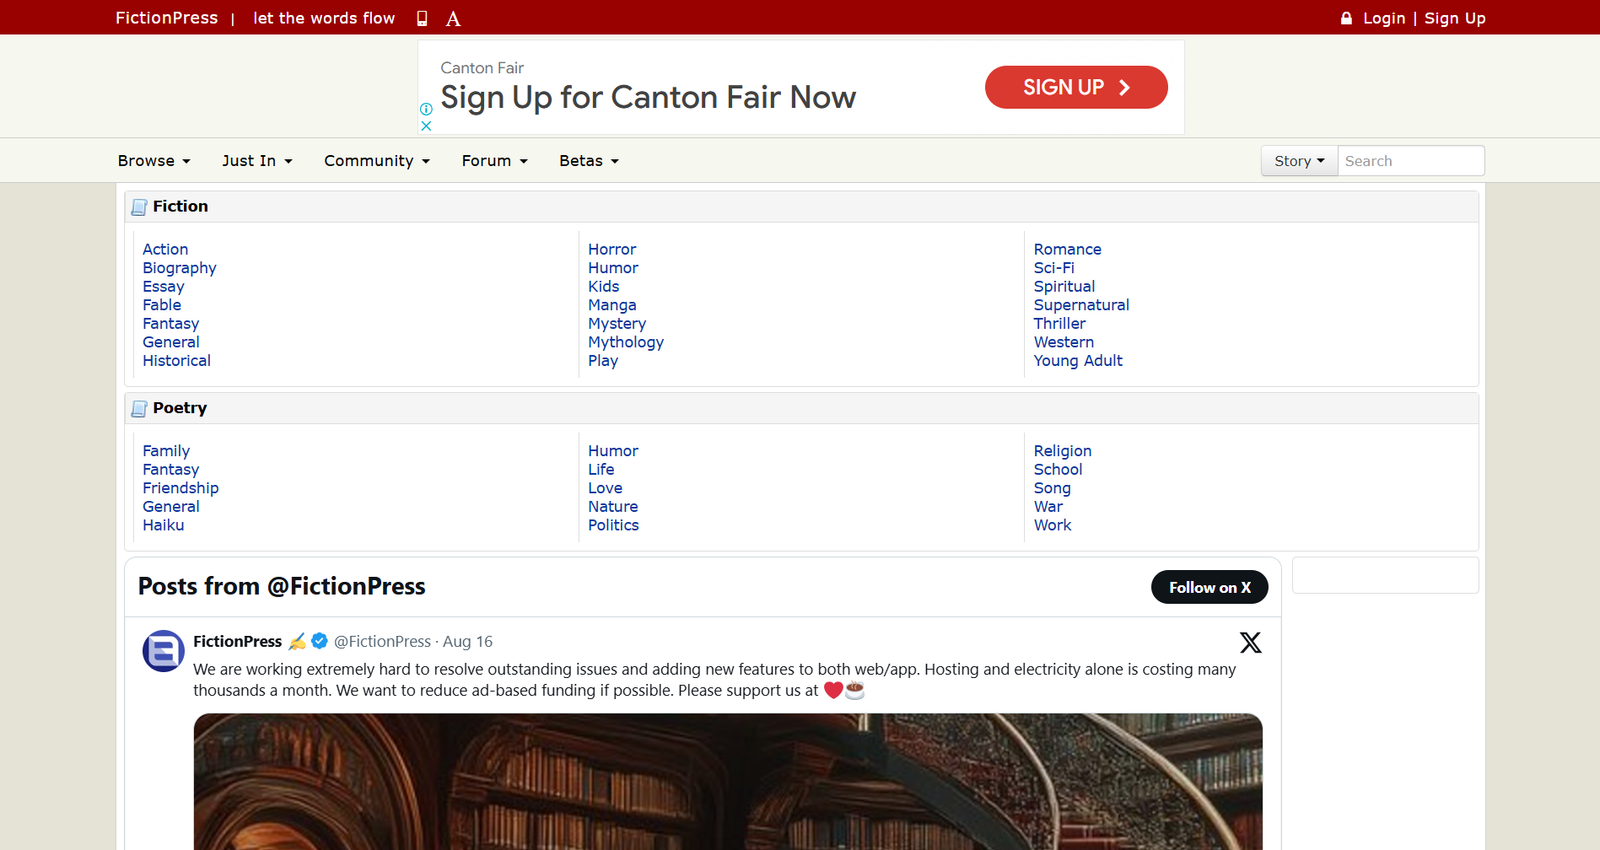Browse Love poems
The image size is (1600, 850).
pyautogui.click(x=605, y=488)
